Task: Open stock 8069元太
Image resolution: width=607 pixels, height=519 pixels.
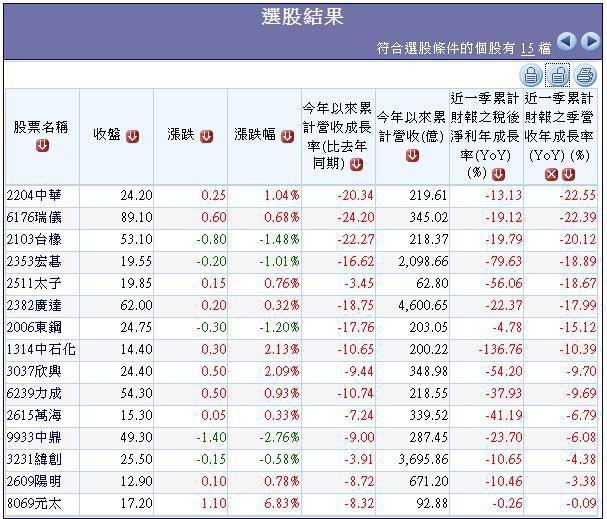Action: coord(34,504)
